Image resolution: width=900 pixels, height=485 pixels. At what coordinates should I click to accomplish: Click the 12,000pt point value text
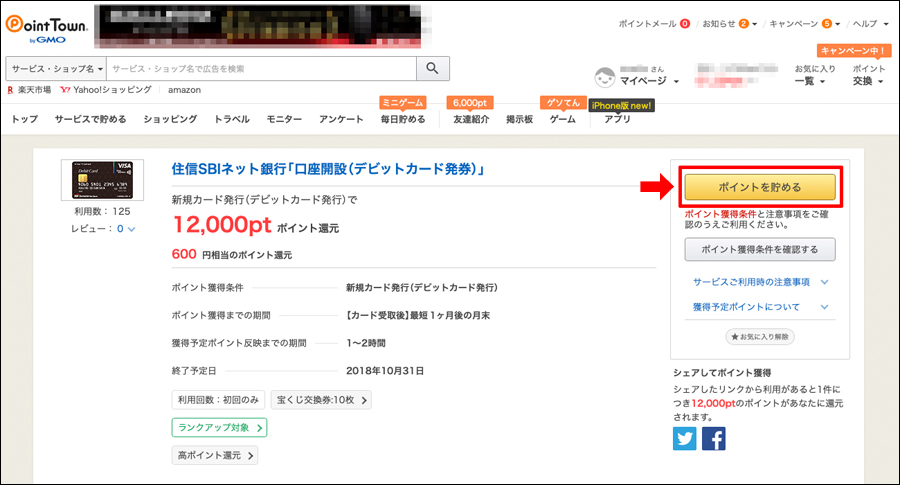coord(222,224)
